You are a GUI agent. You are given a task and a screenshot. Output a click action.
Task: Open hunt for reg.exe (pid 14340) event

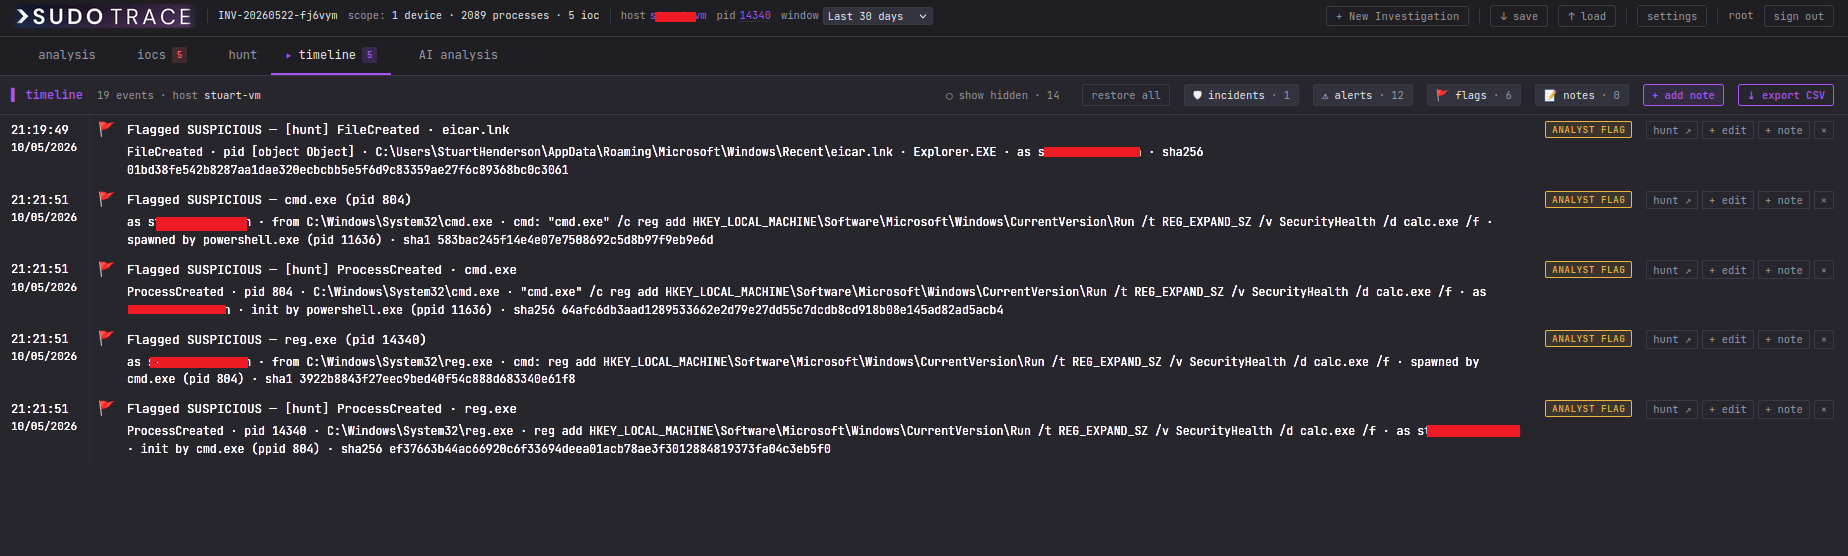(1672, 339)
